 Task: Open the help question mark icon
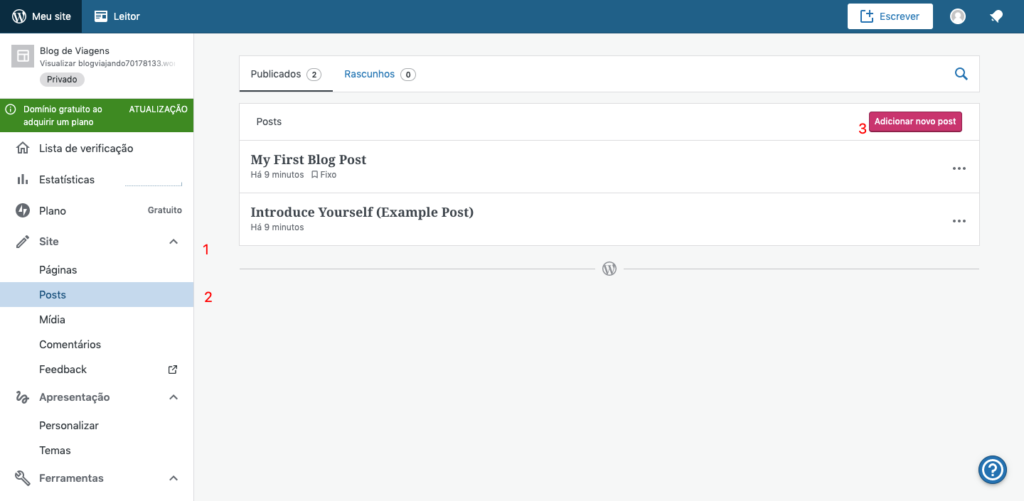coord(991,469)
